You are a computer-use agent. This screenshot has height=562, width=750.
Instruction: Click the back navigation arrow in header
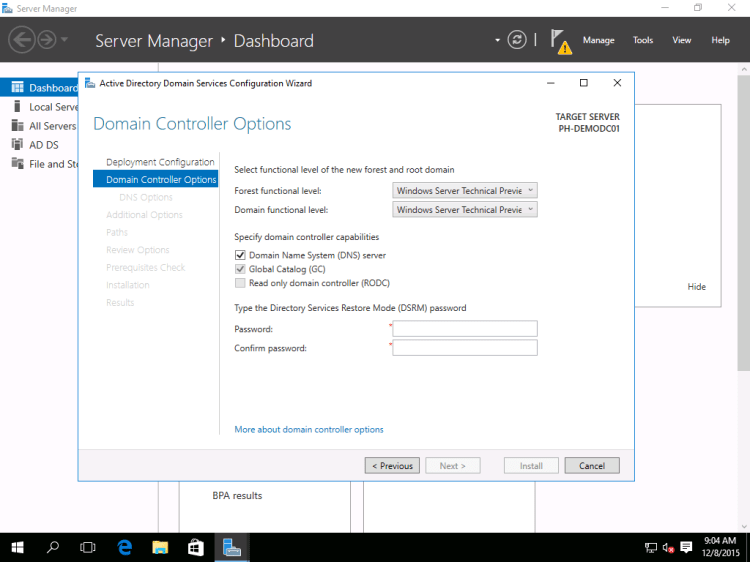21,40
